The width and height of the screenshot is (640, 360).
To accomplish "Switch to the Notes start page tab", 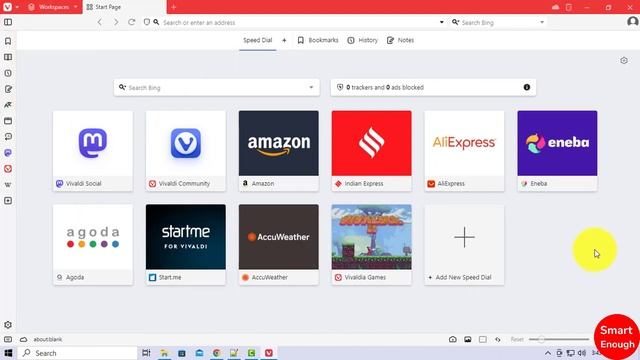I will tap(400, 40).
